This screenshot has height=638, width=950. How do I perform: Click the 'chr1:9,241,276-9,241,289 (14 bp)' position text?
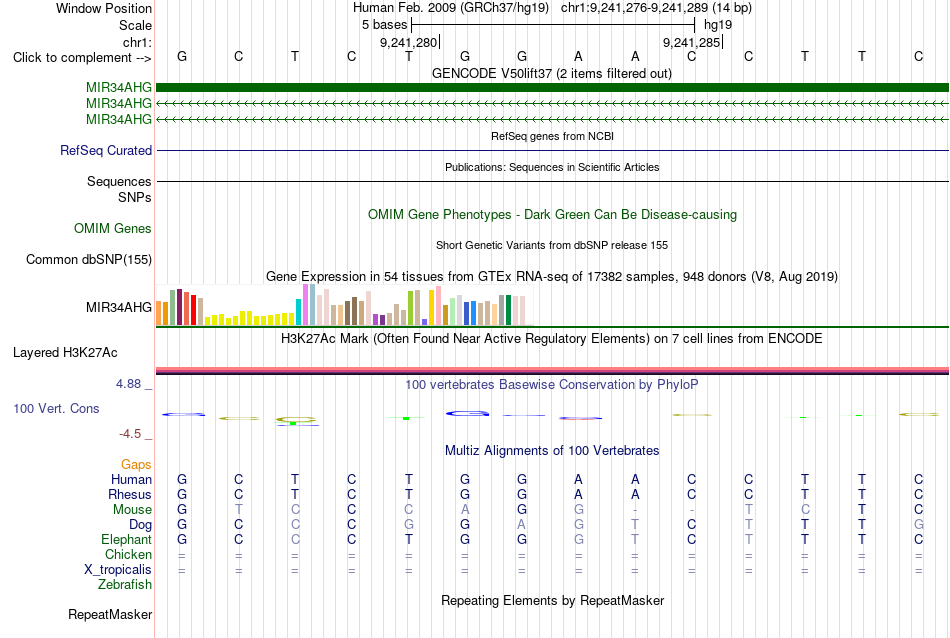click(656, 8)
